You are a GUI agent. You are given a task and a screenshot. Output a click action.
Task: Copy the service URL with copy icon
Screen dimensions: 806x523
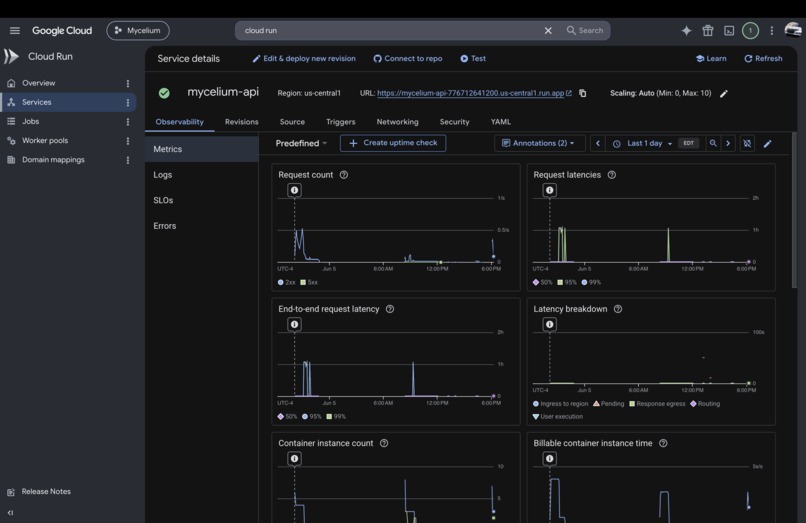pos(582,93)
